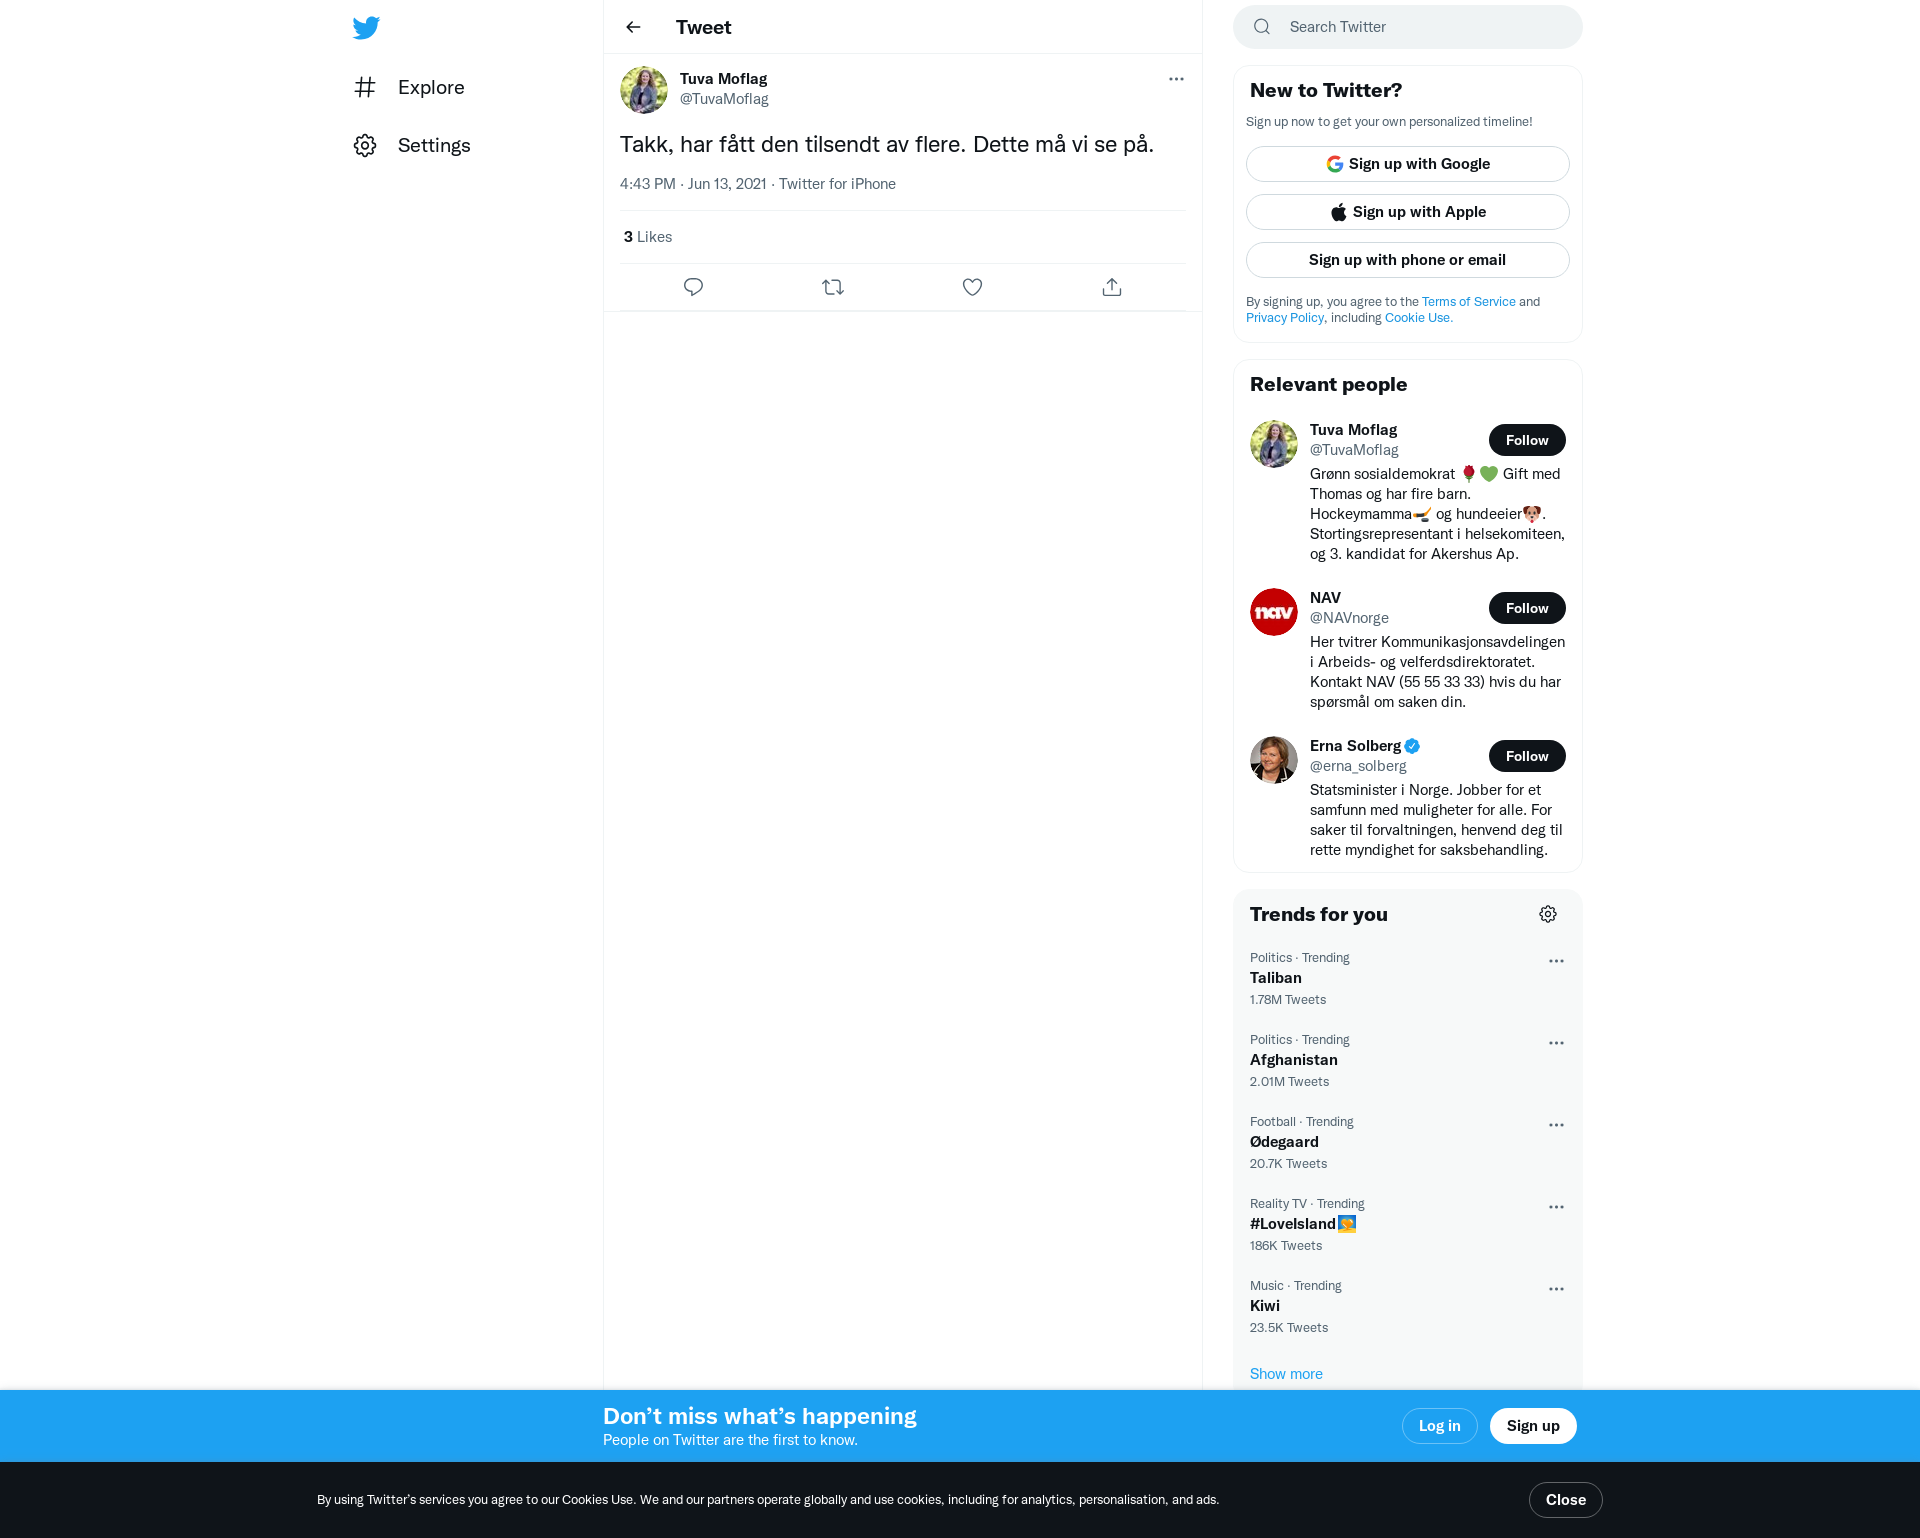This screenshot has height=1538, width=1920.
Task: Like the tweet with the heart icon
Action: coord(972,287)
